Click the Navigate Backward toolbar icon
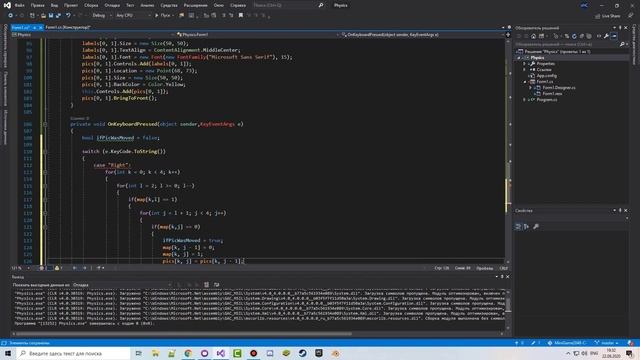 (x=11, y=15)
